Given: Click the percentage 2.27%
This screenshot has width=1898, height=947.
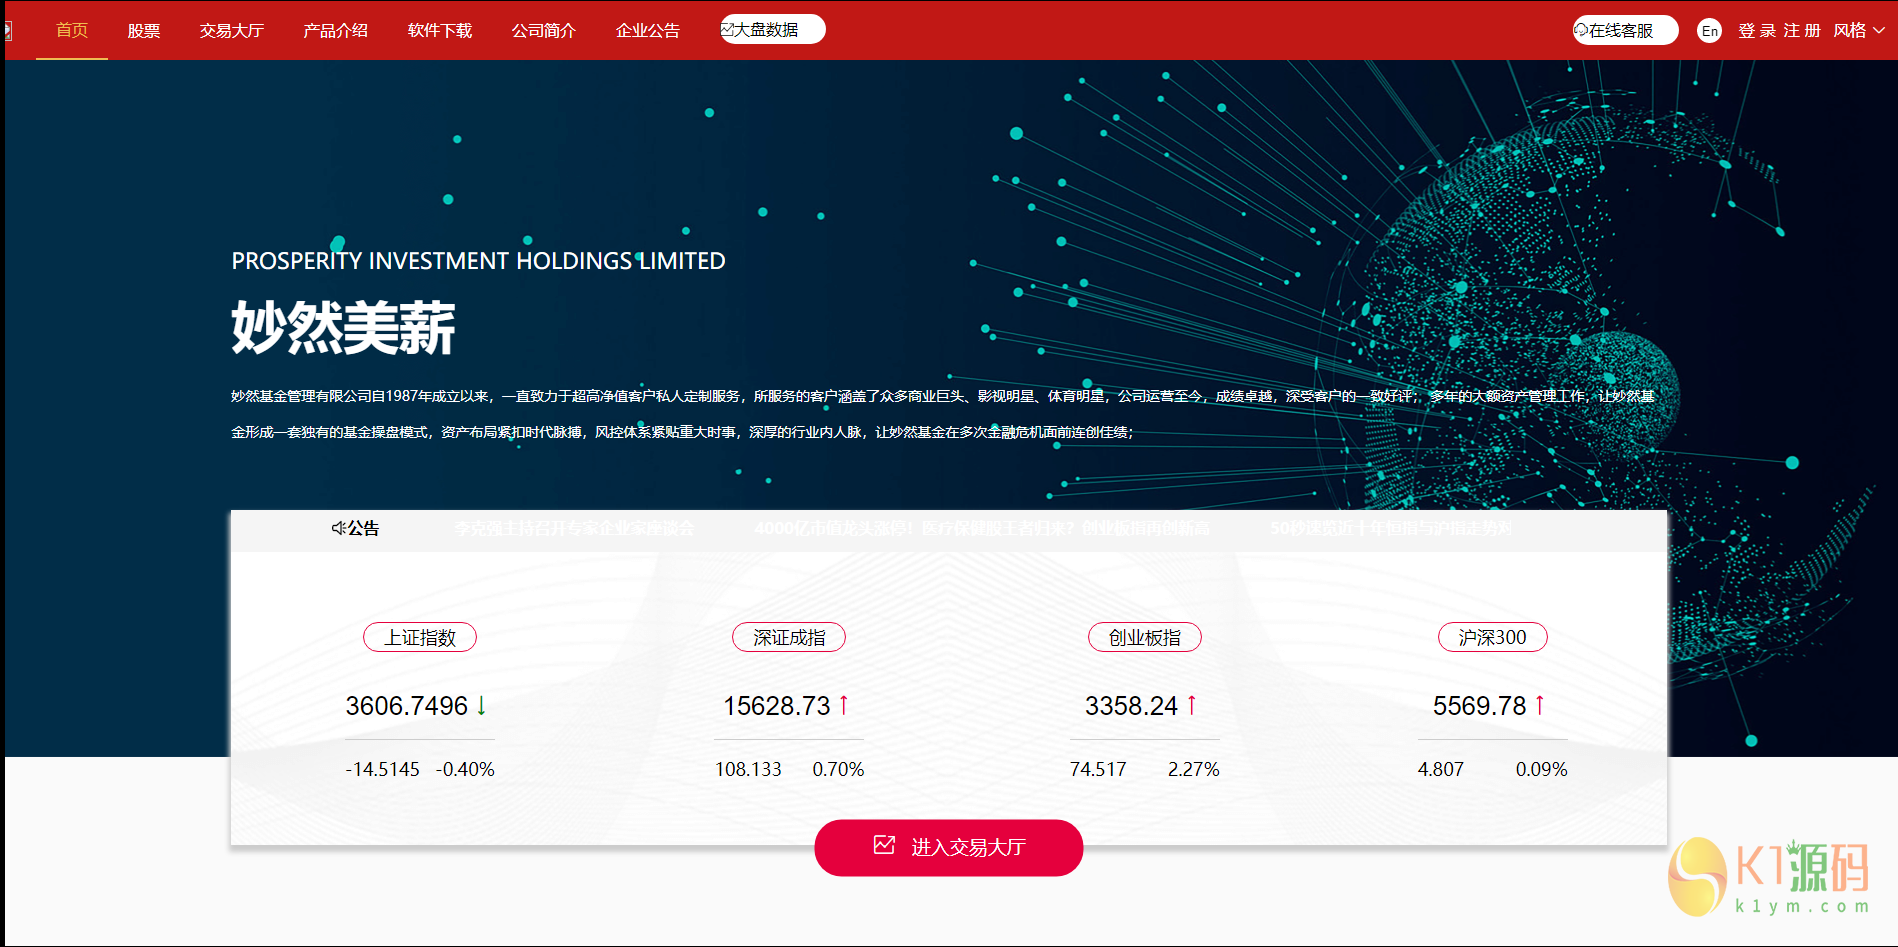Looking at the screenshot, I should pos(1194,769).
